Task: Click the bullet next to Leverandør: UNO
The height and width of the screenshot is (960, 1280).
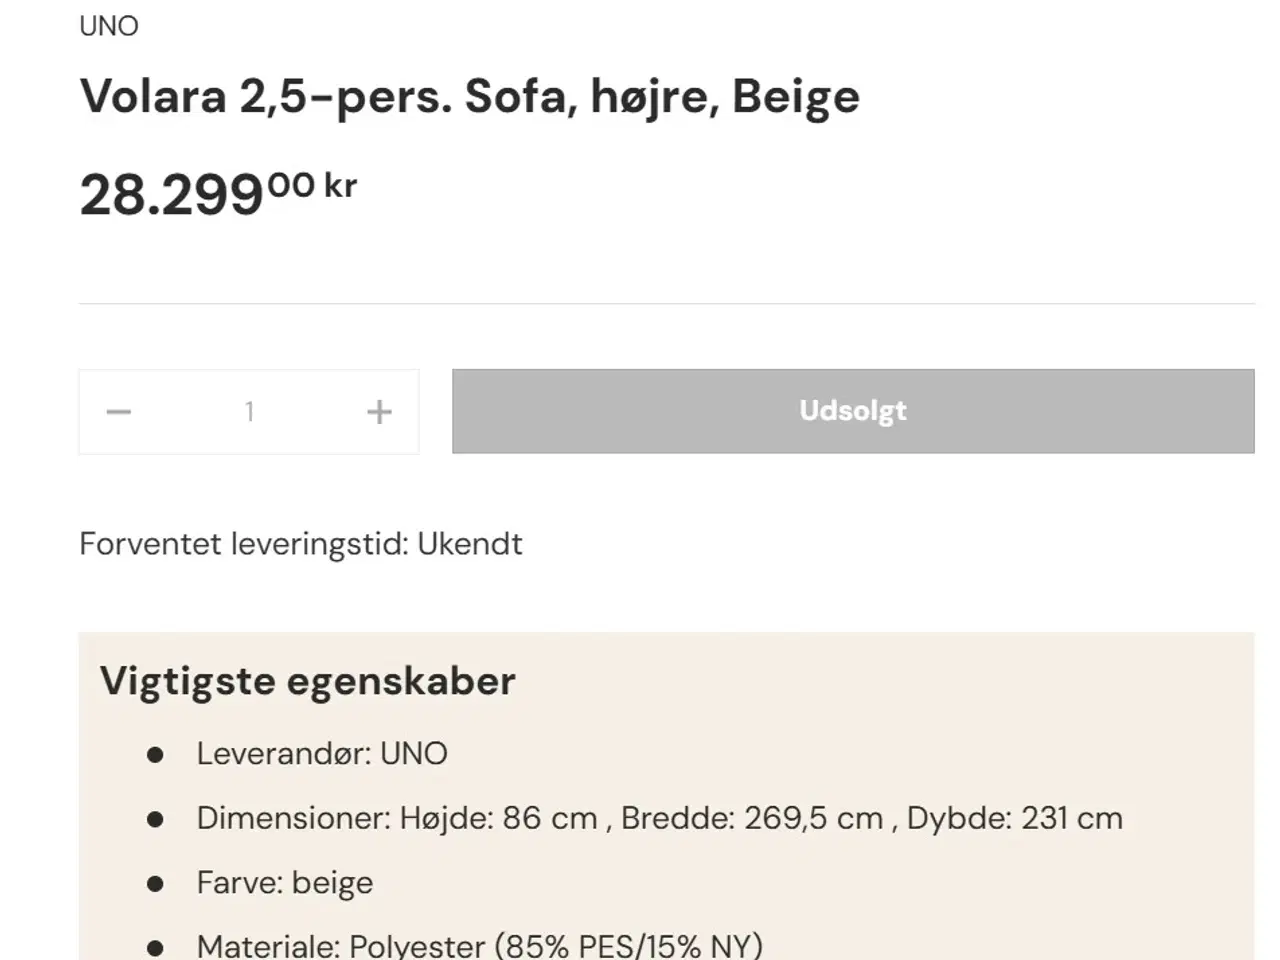Action: [x=155, y=753]
